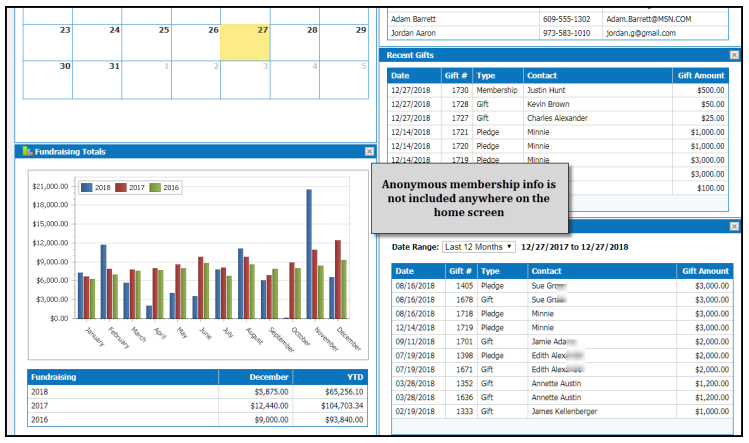The height and width of the screenshot is (443, 749).
Task: Select Charles Alexander in Recent Gifts
Action: point(557,118)
